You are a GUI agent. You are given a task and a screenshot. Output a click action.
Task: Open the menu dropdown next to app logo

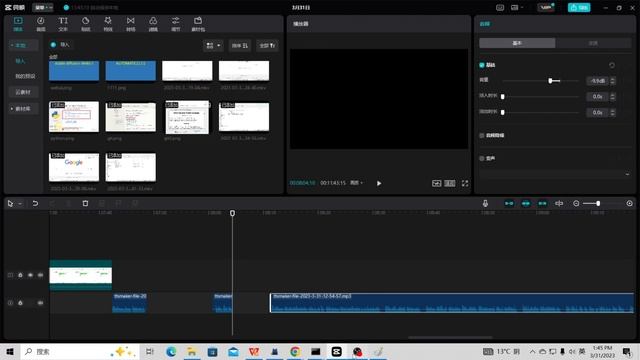click(x=43, y=7)
